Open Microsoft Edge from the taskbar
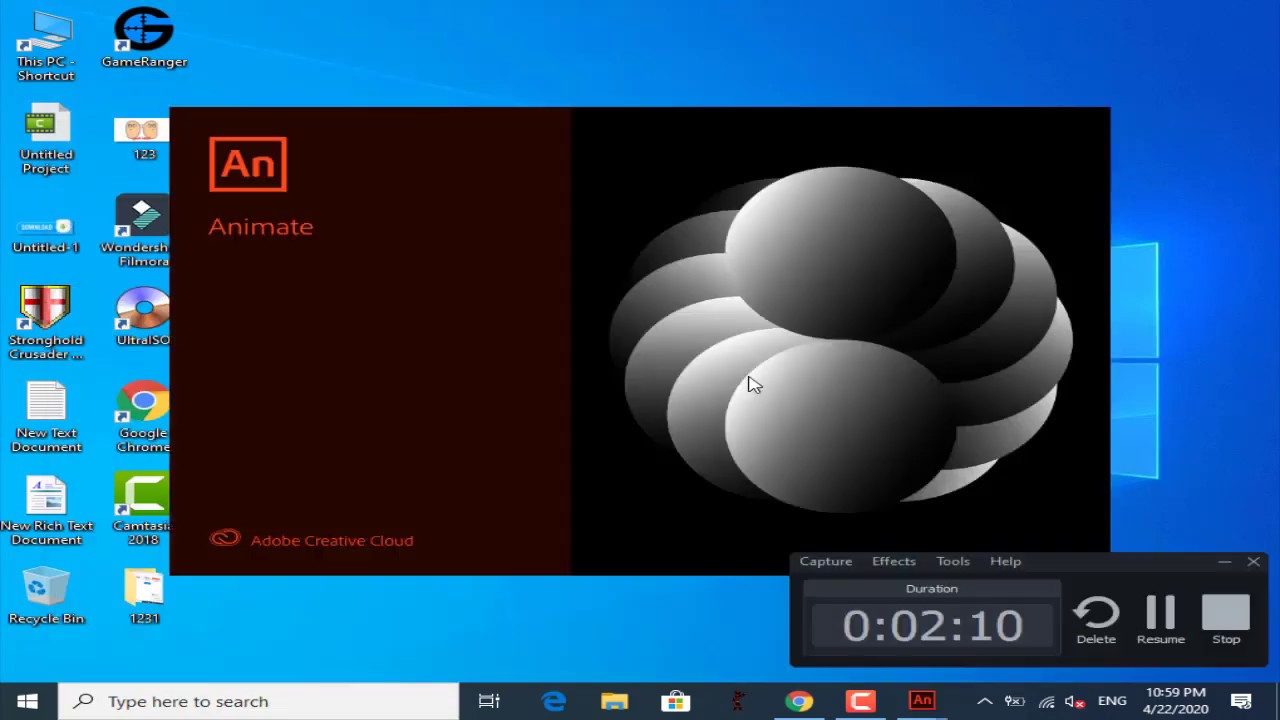Image resolution: width=1280 pixels, height=720 pixels. tap(553, 701)
